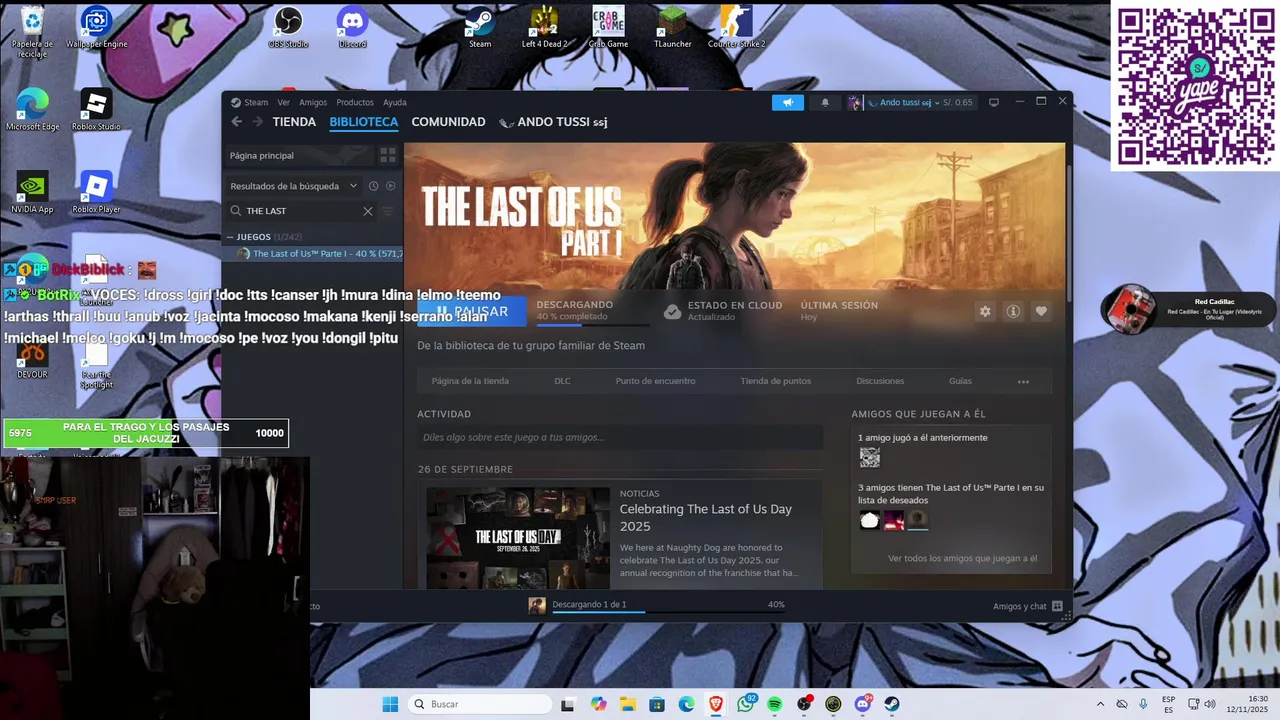Open Crab Game desktop shortcut
This screenshot has width=1280, height=720.
[x=608, y=27]
